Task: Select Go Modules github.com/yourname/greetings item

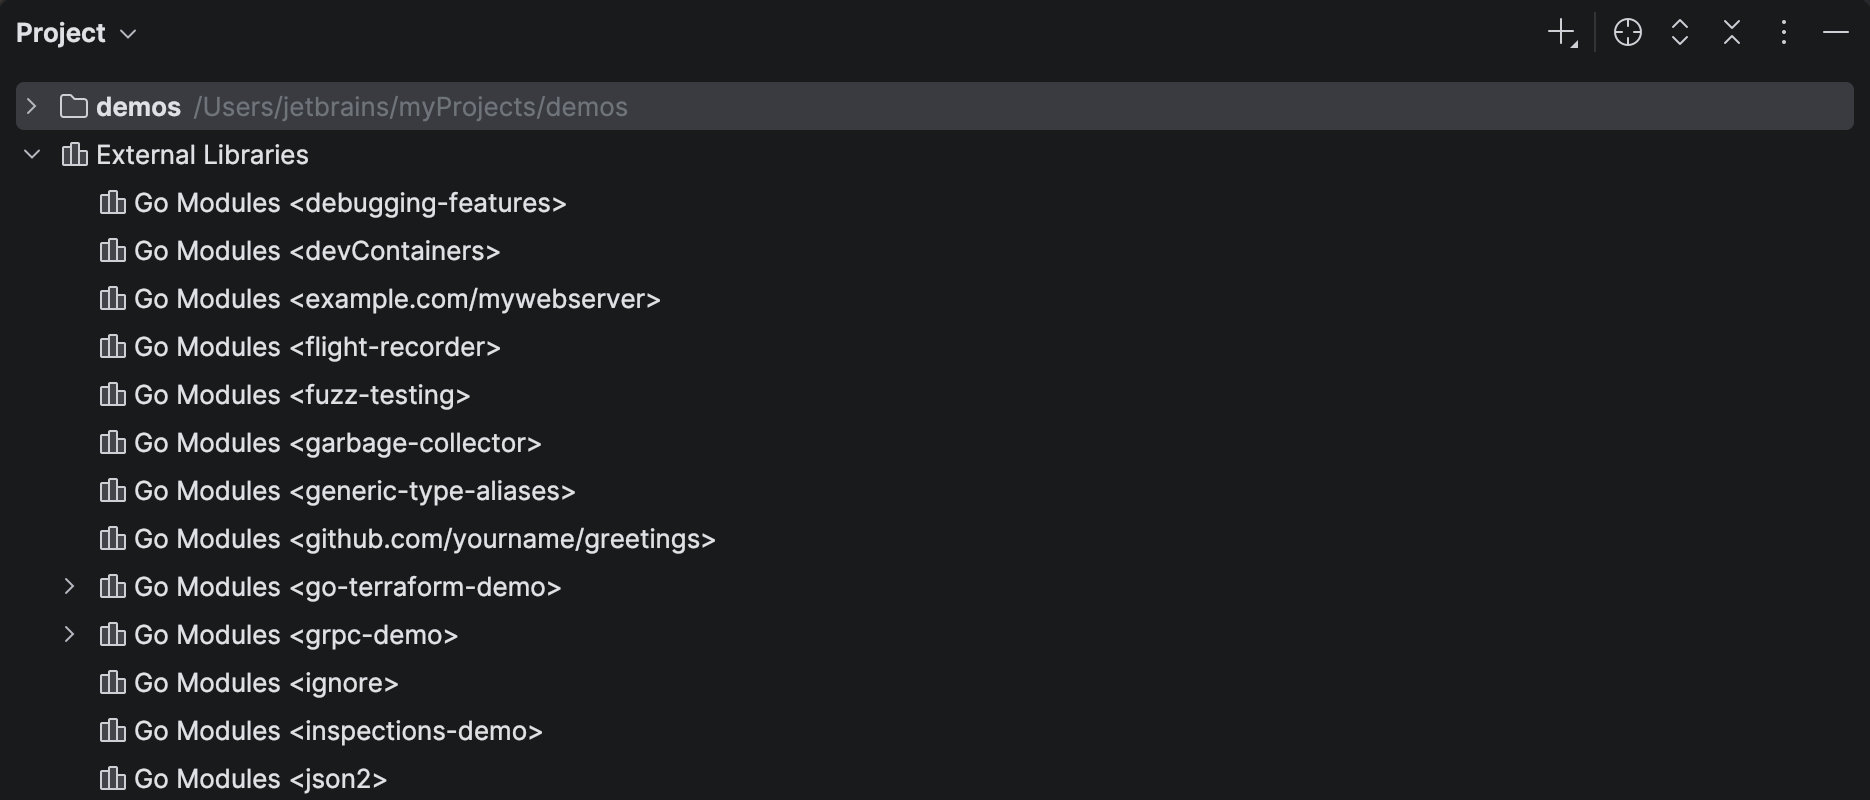Action: point(425,539)
